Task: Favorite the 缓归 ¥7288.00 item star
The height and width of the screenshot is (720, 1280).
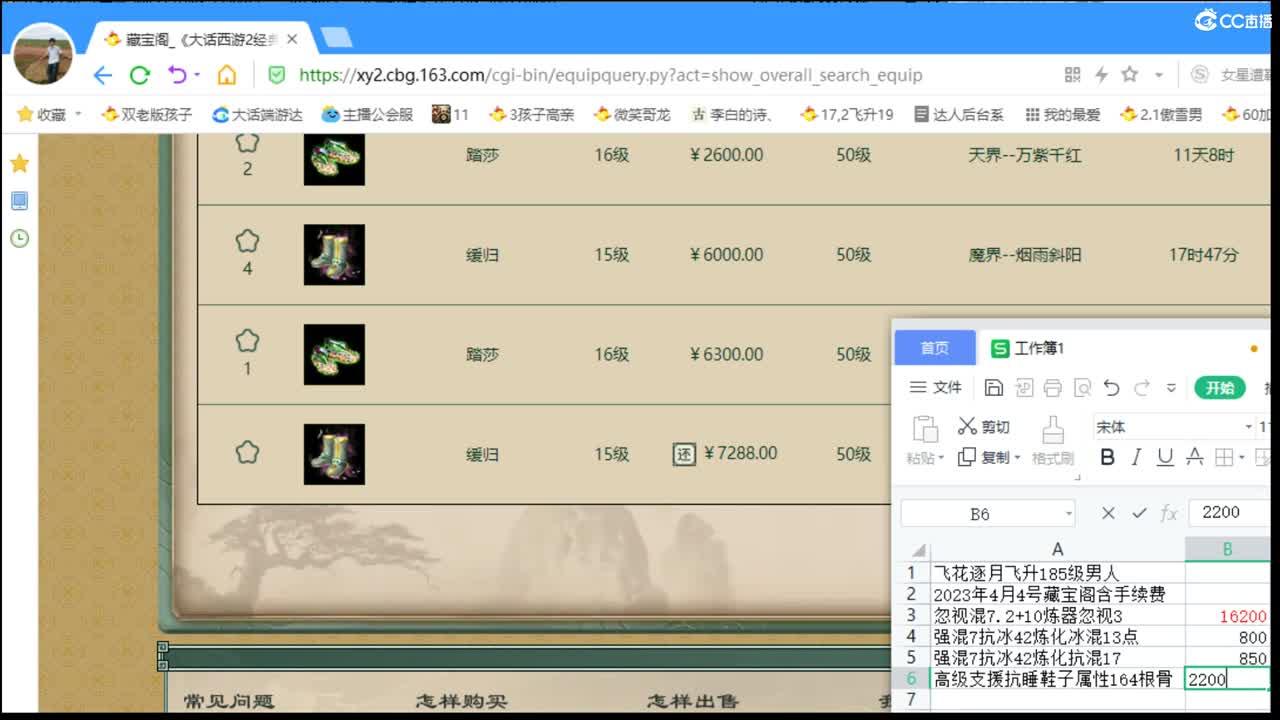Action: tap(247, 452)
